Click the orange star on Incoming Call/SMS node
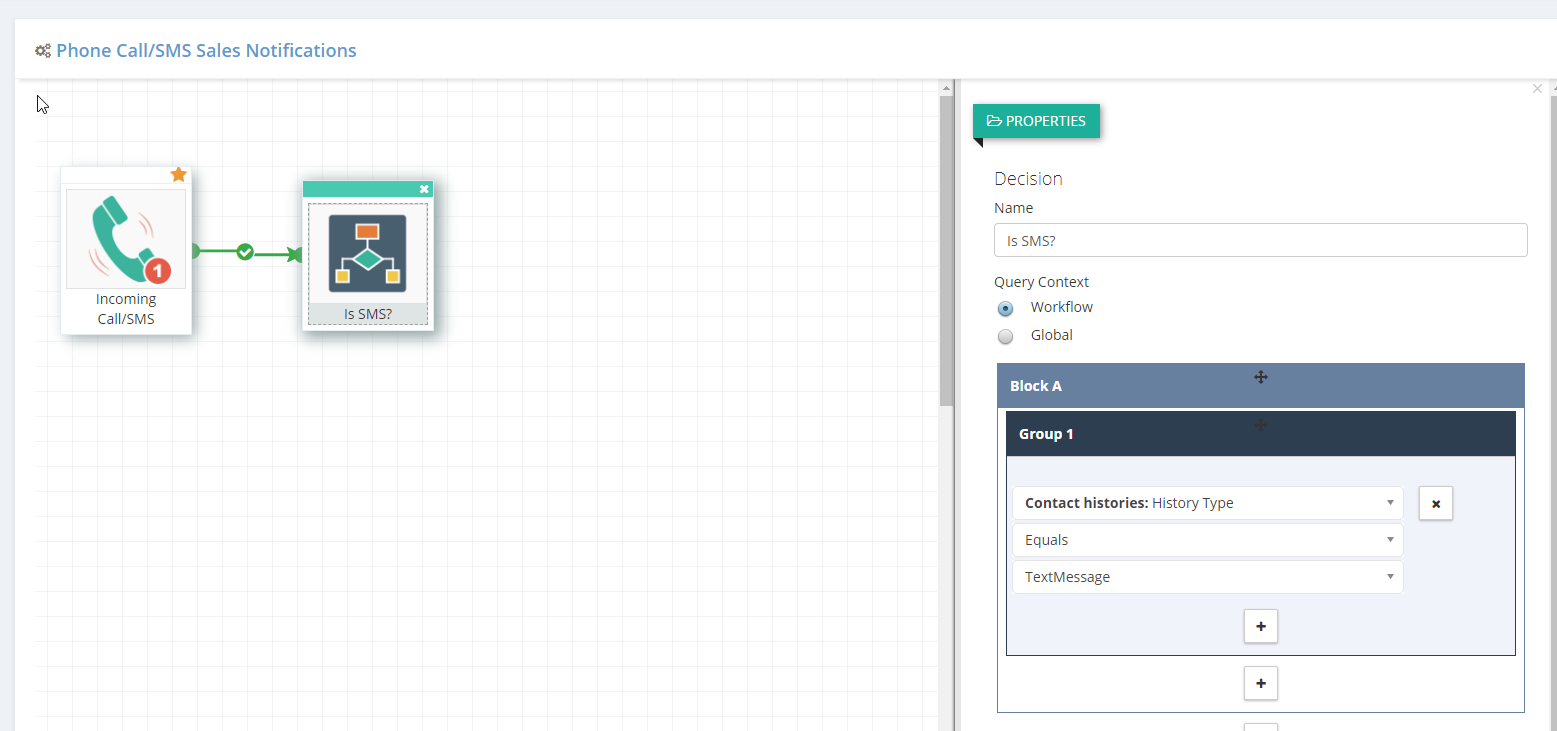The image size is (1557, 731). point(178,174)
